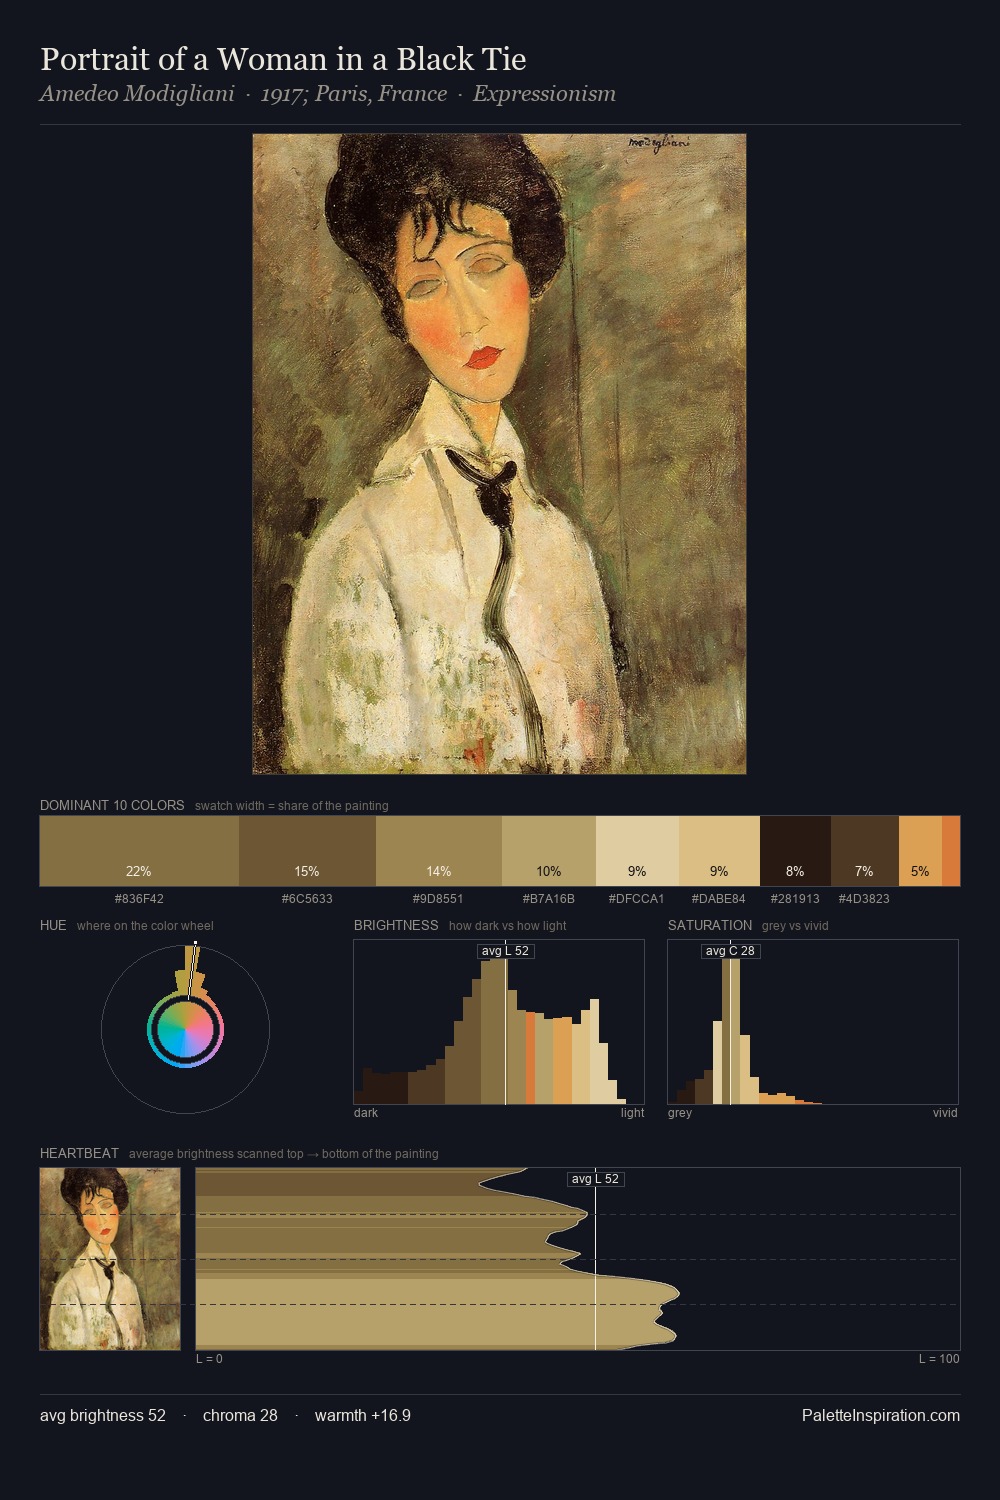
Task: Click the 'dark' axis label under Brightness
Action: tap(366, 1113)
